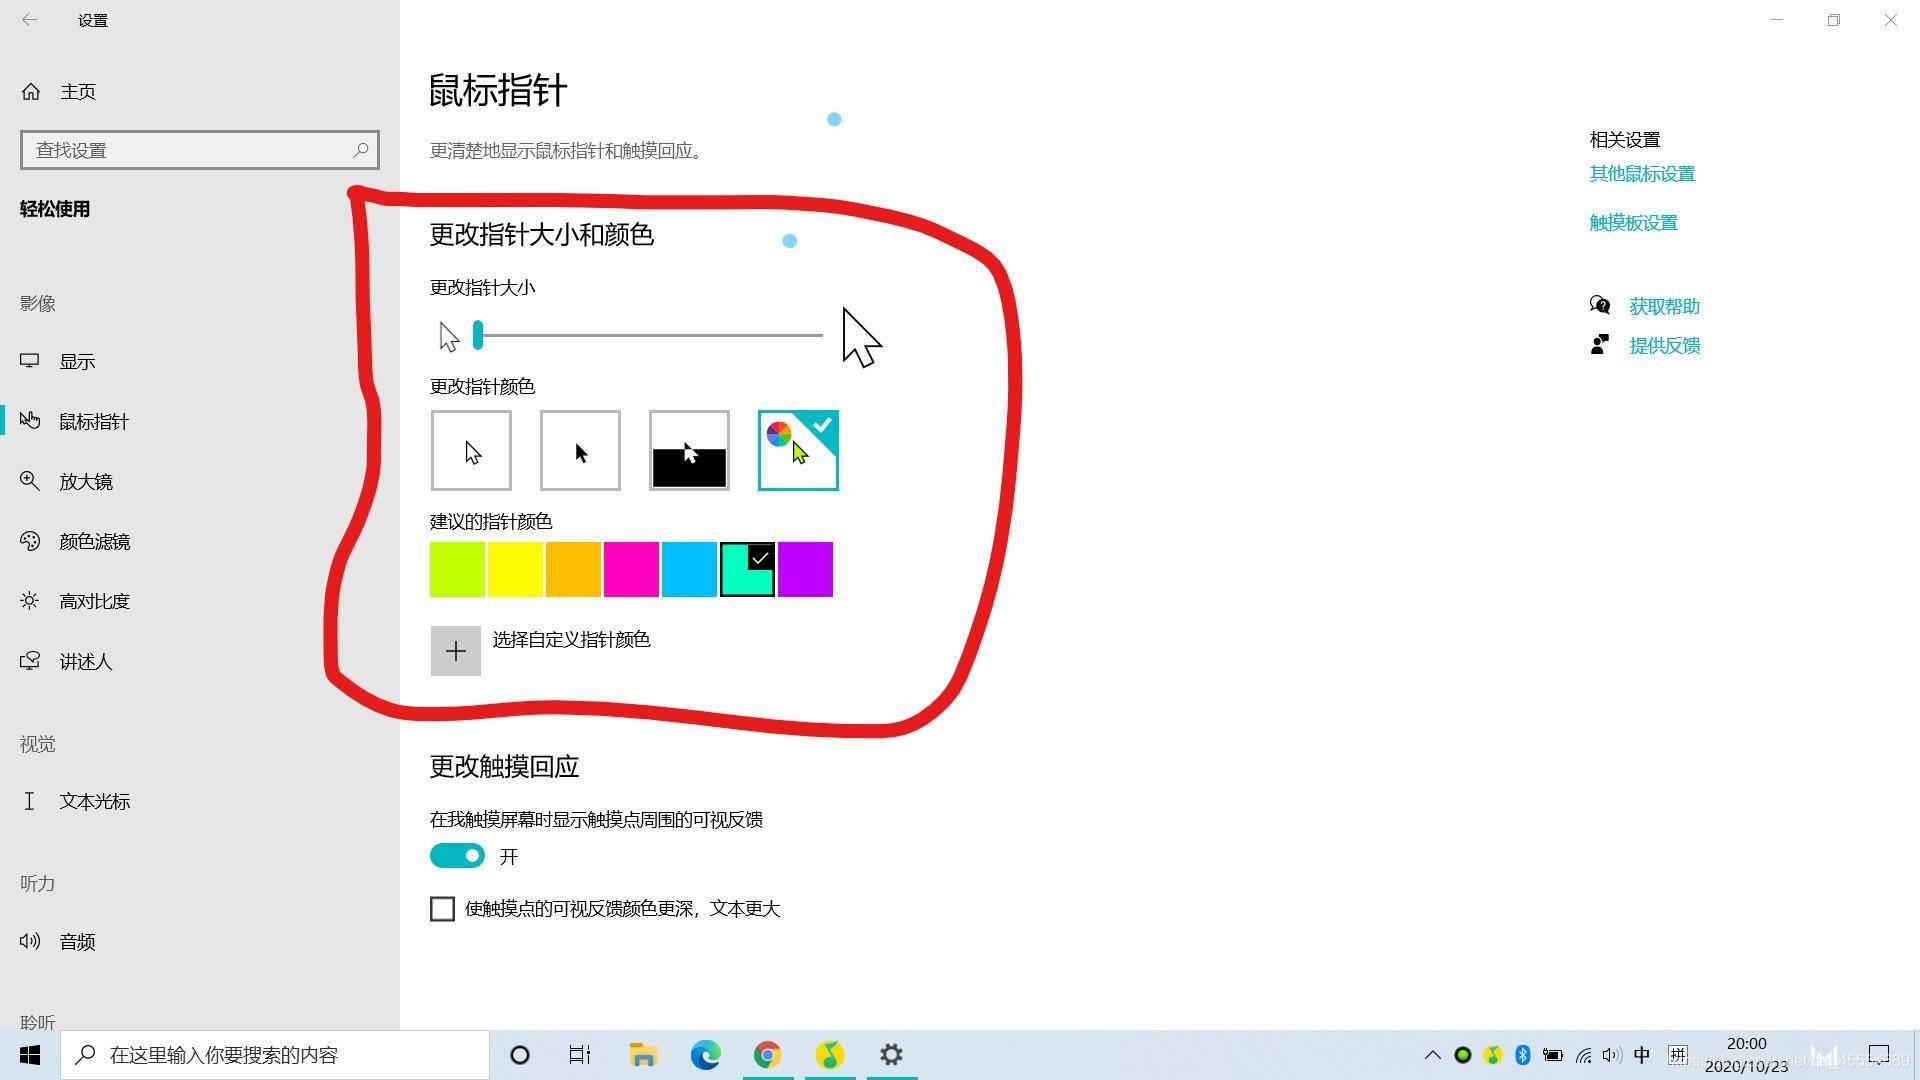Click yellow QQ Music tray icon

pos(1492,1055)
